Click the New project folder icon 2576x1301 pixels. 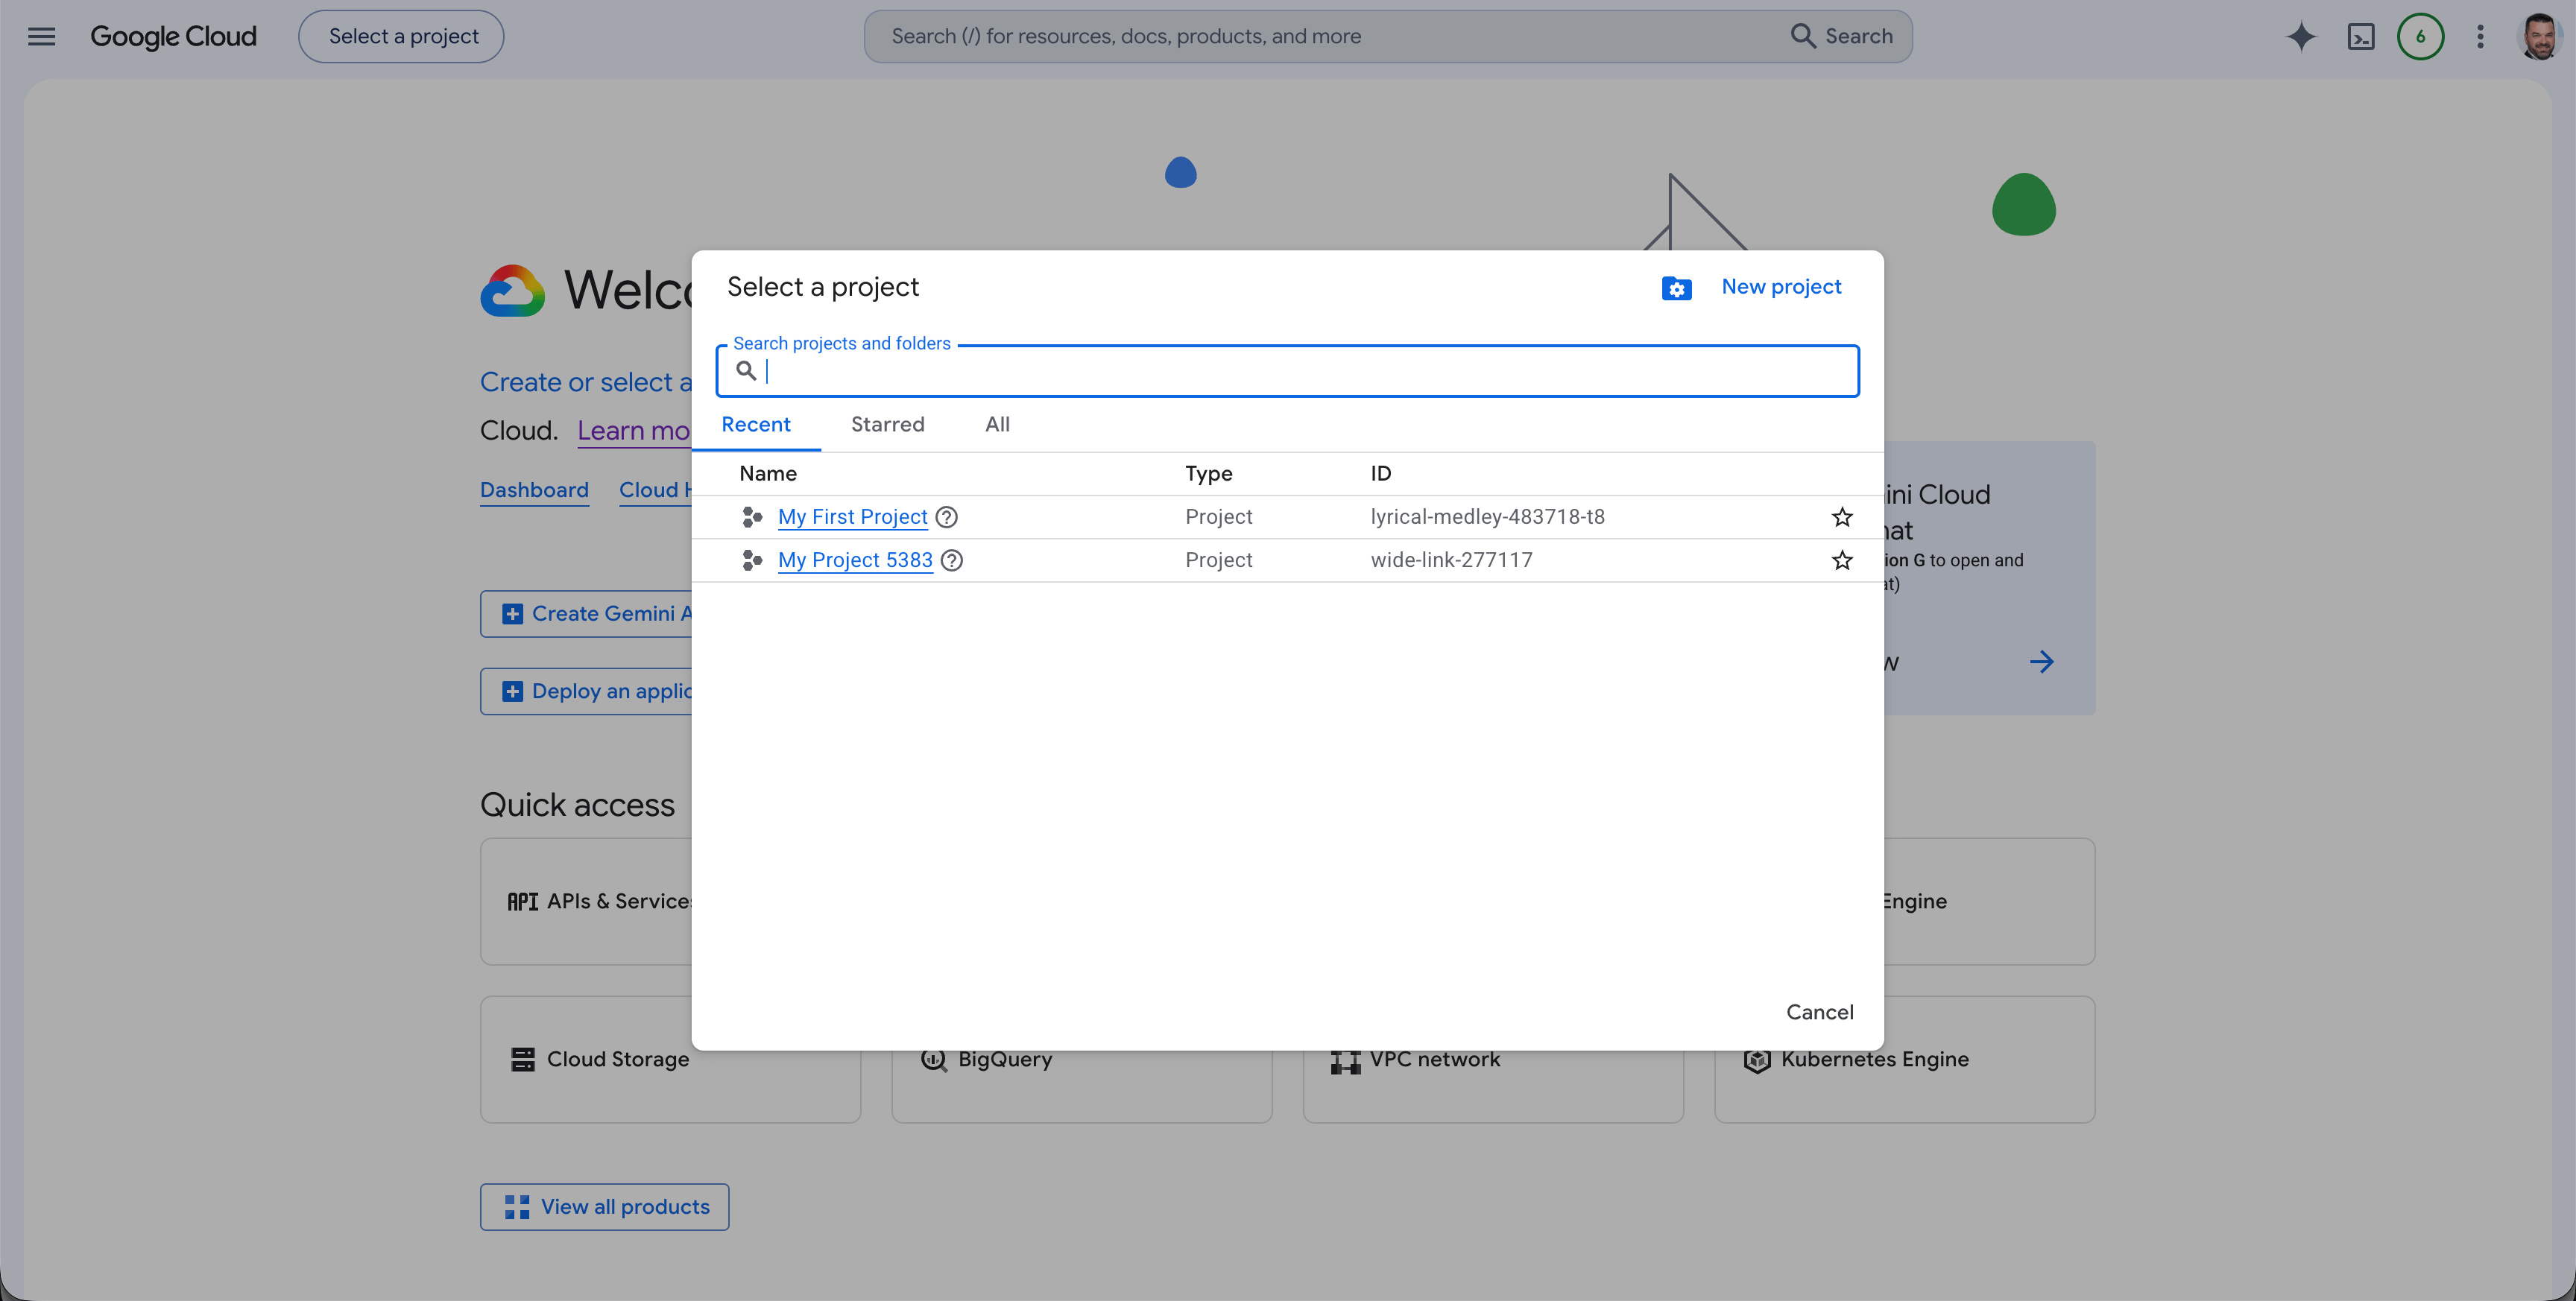coord(1676,288)
